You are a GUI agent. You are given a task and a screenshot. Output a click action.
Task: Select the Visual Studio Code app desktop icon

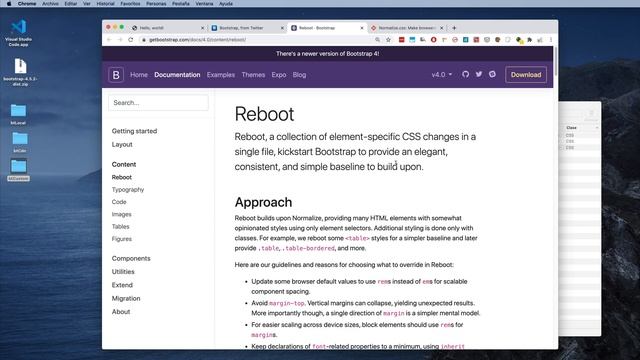[18, 33]
